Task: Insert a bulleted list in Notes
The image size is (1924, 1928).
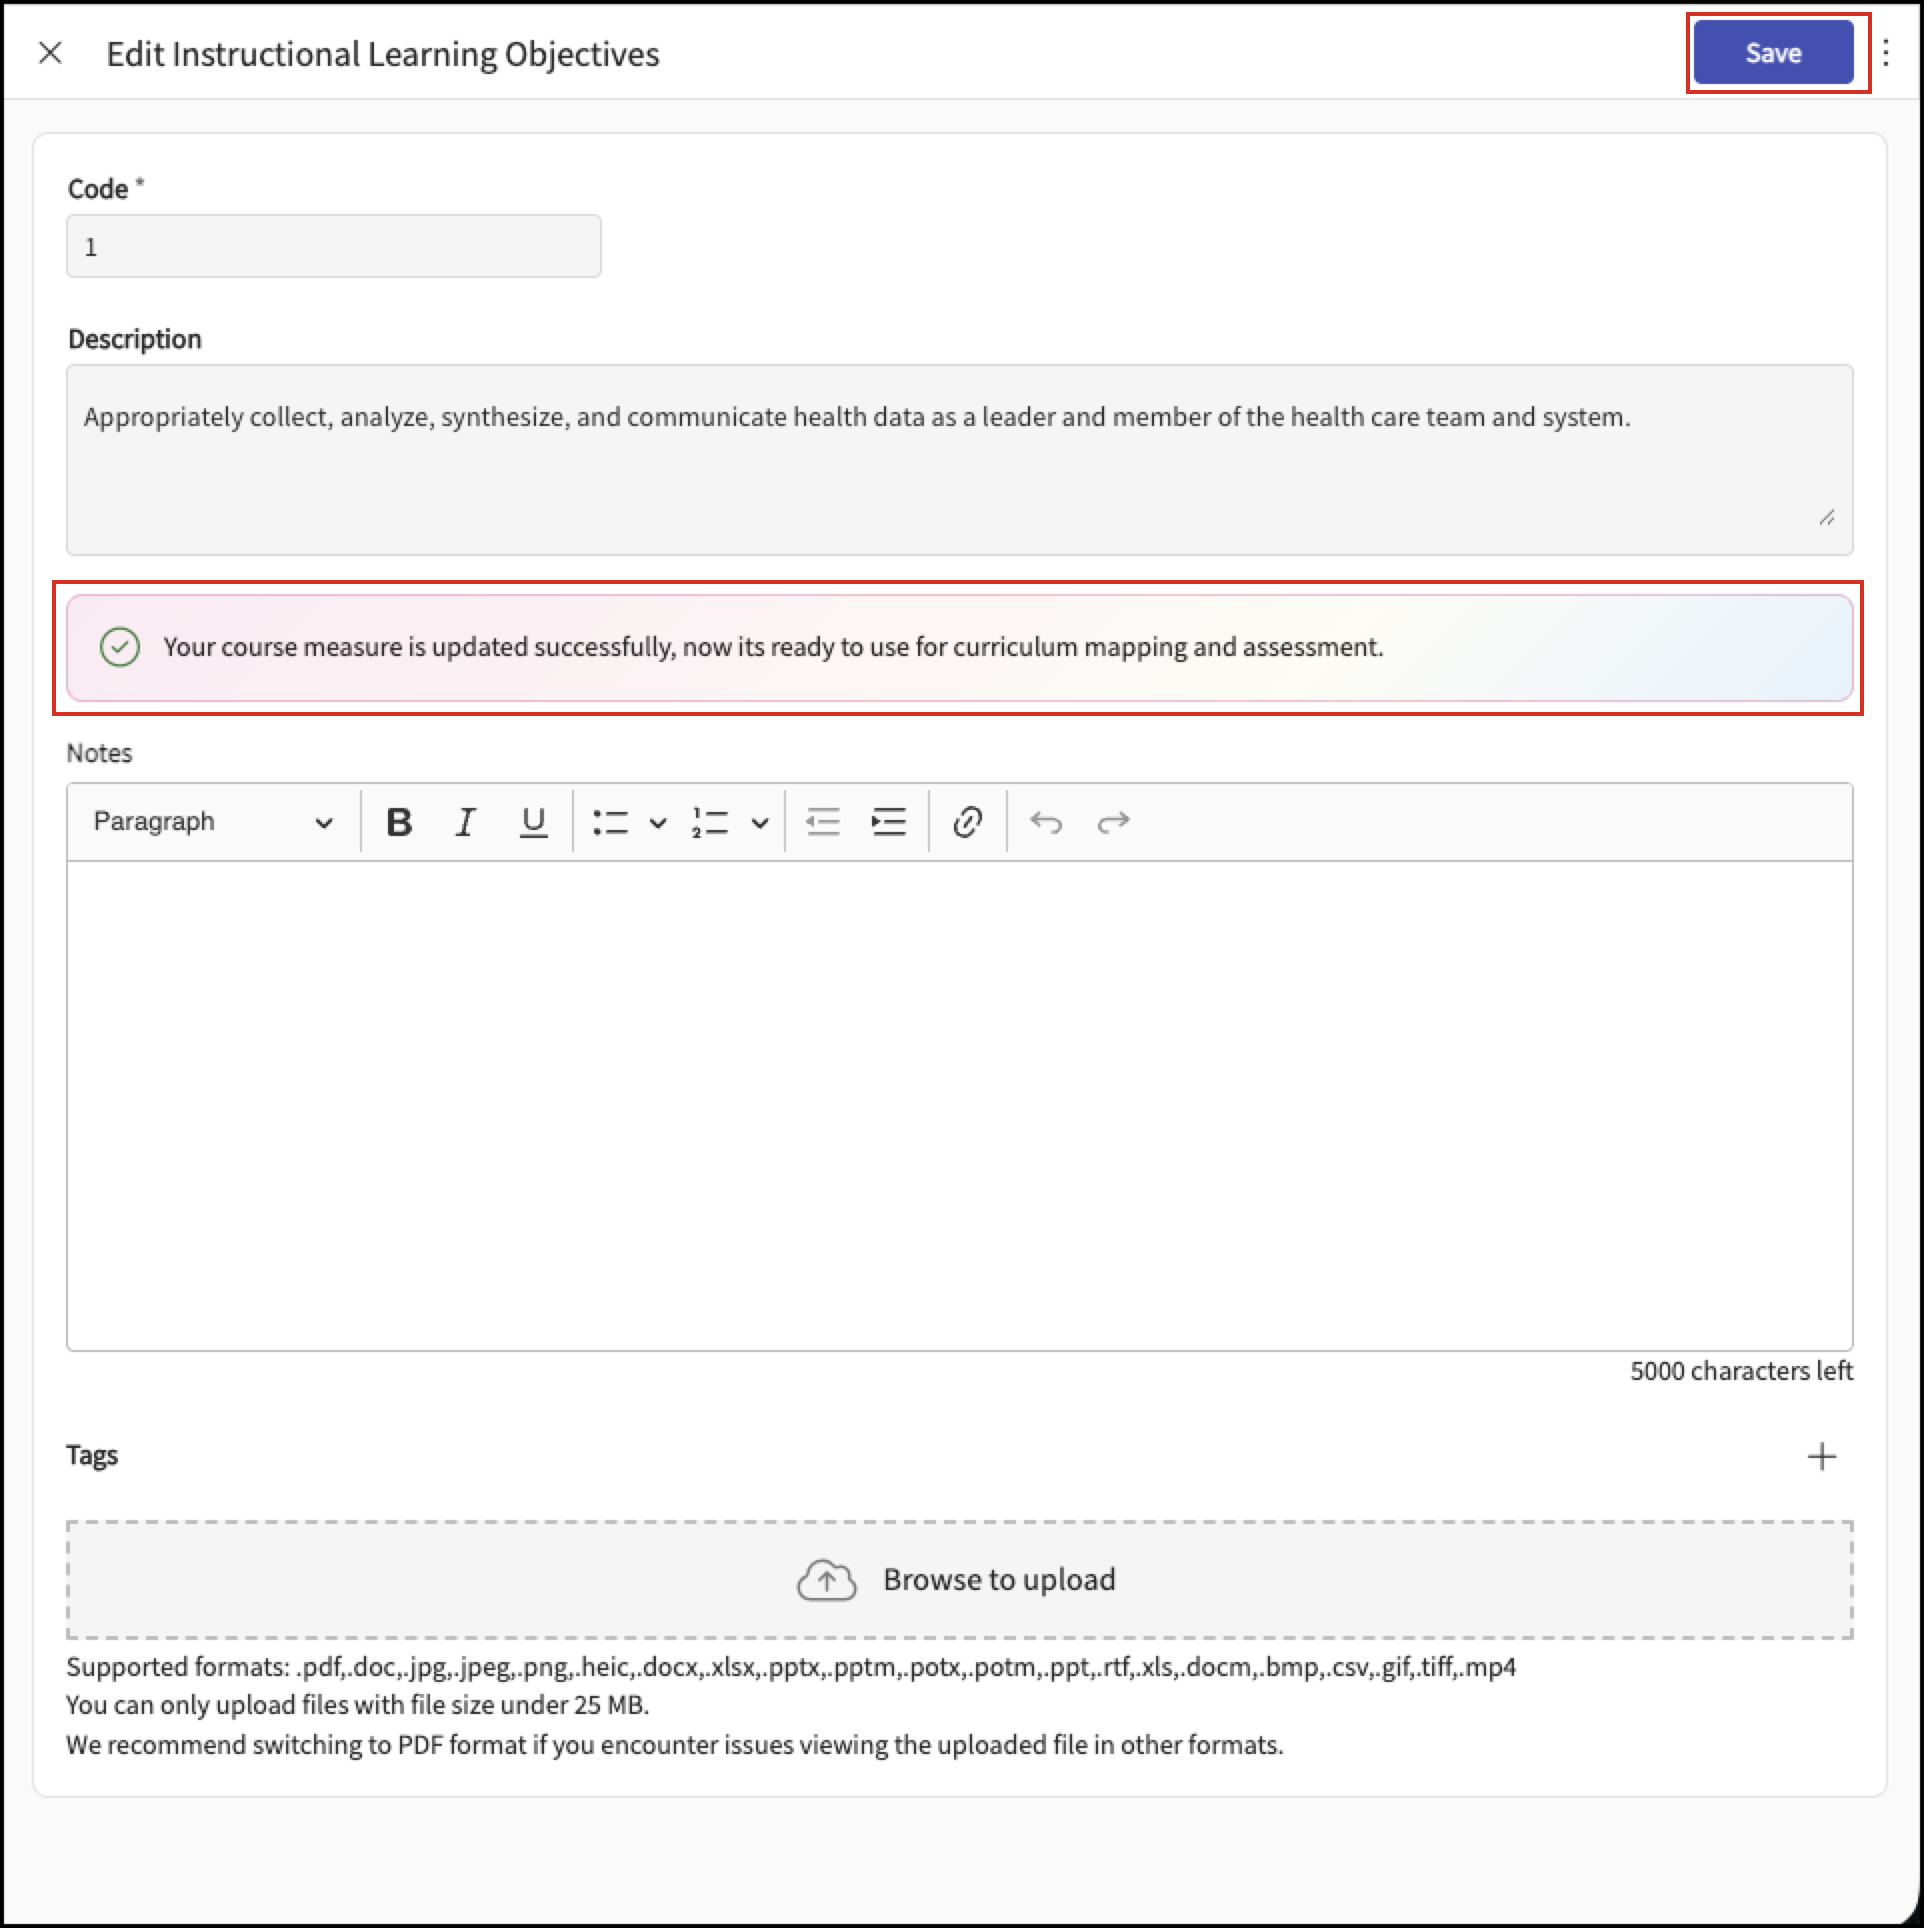Action: coord(610,822)
